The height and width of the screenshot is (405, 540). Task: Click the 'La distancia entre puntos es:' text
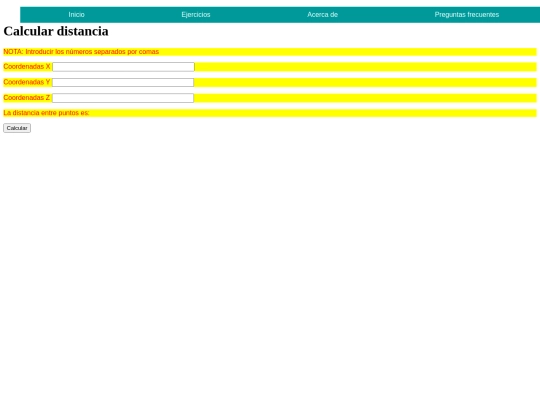(x=46, y=113)
